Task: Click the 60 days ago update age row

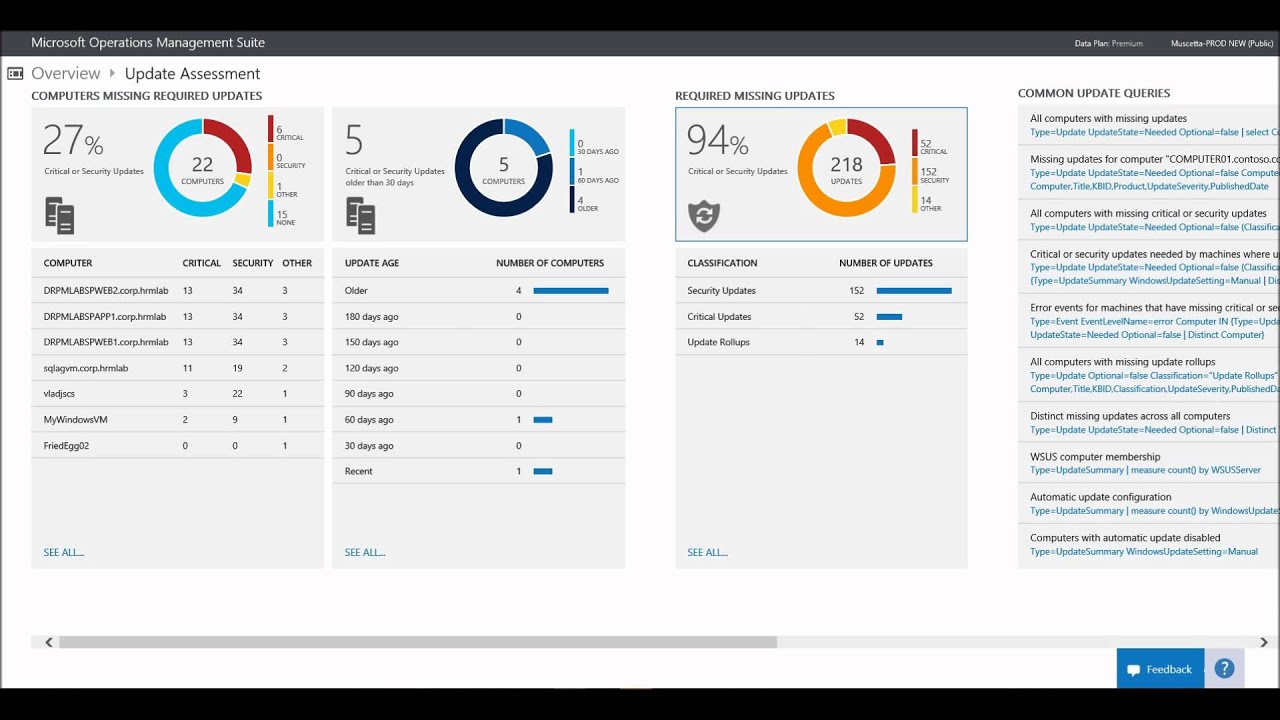Action: click(478, 420)
